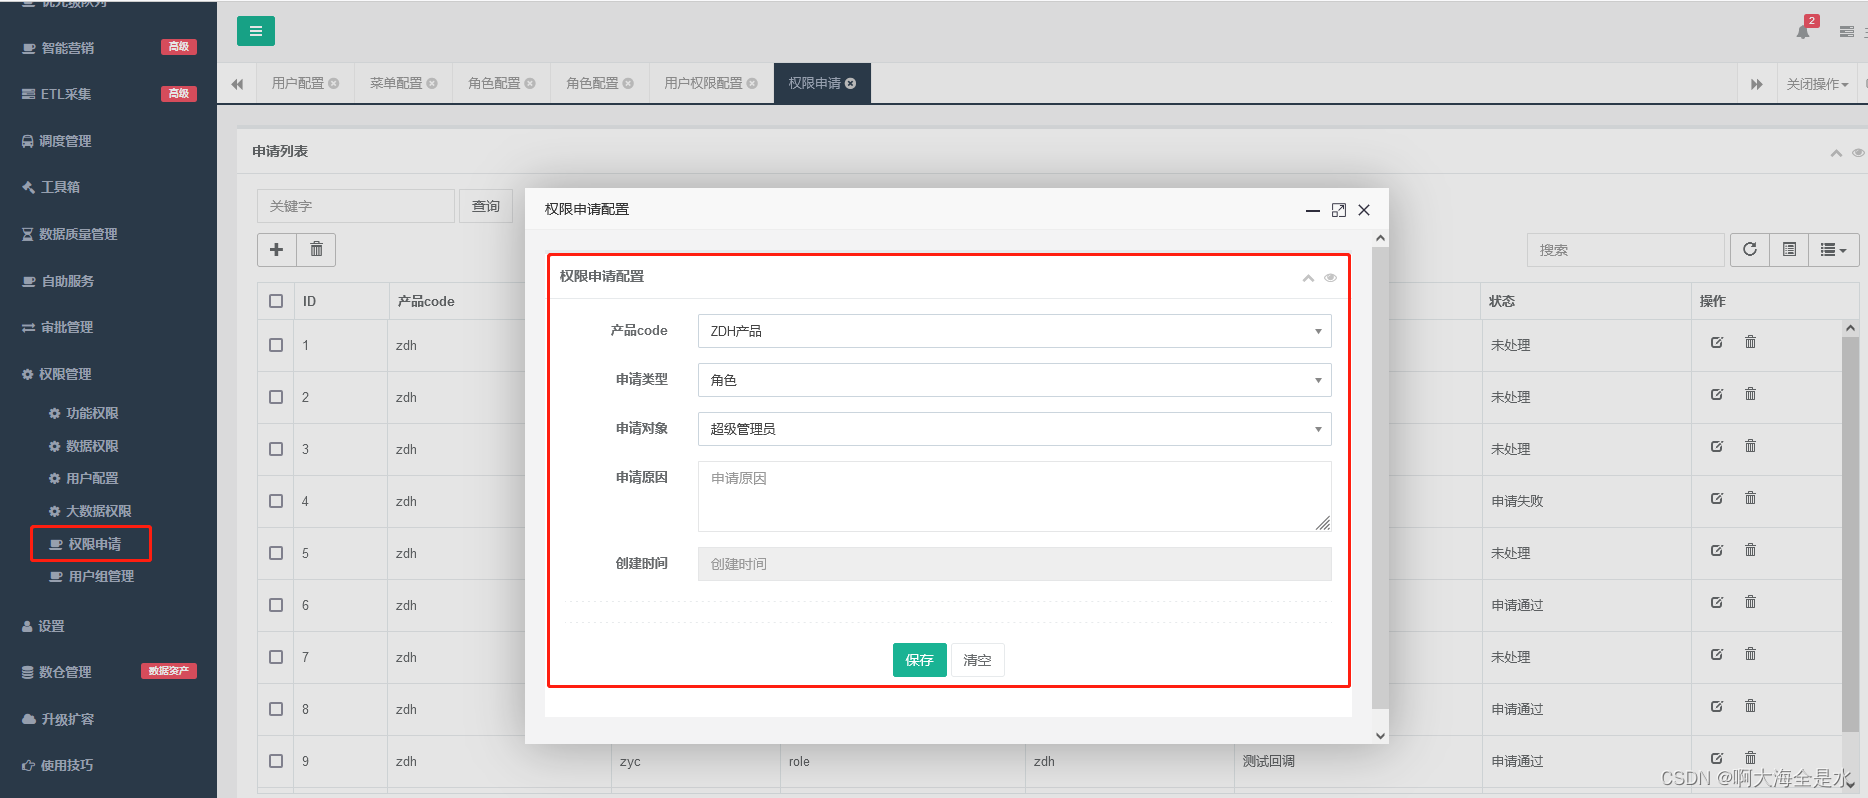Close the 用户权限配置 tab via its x icon

[752, 83]
